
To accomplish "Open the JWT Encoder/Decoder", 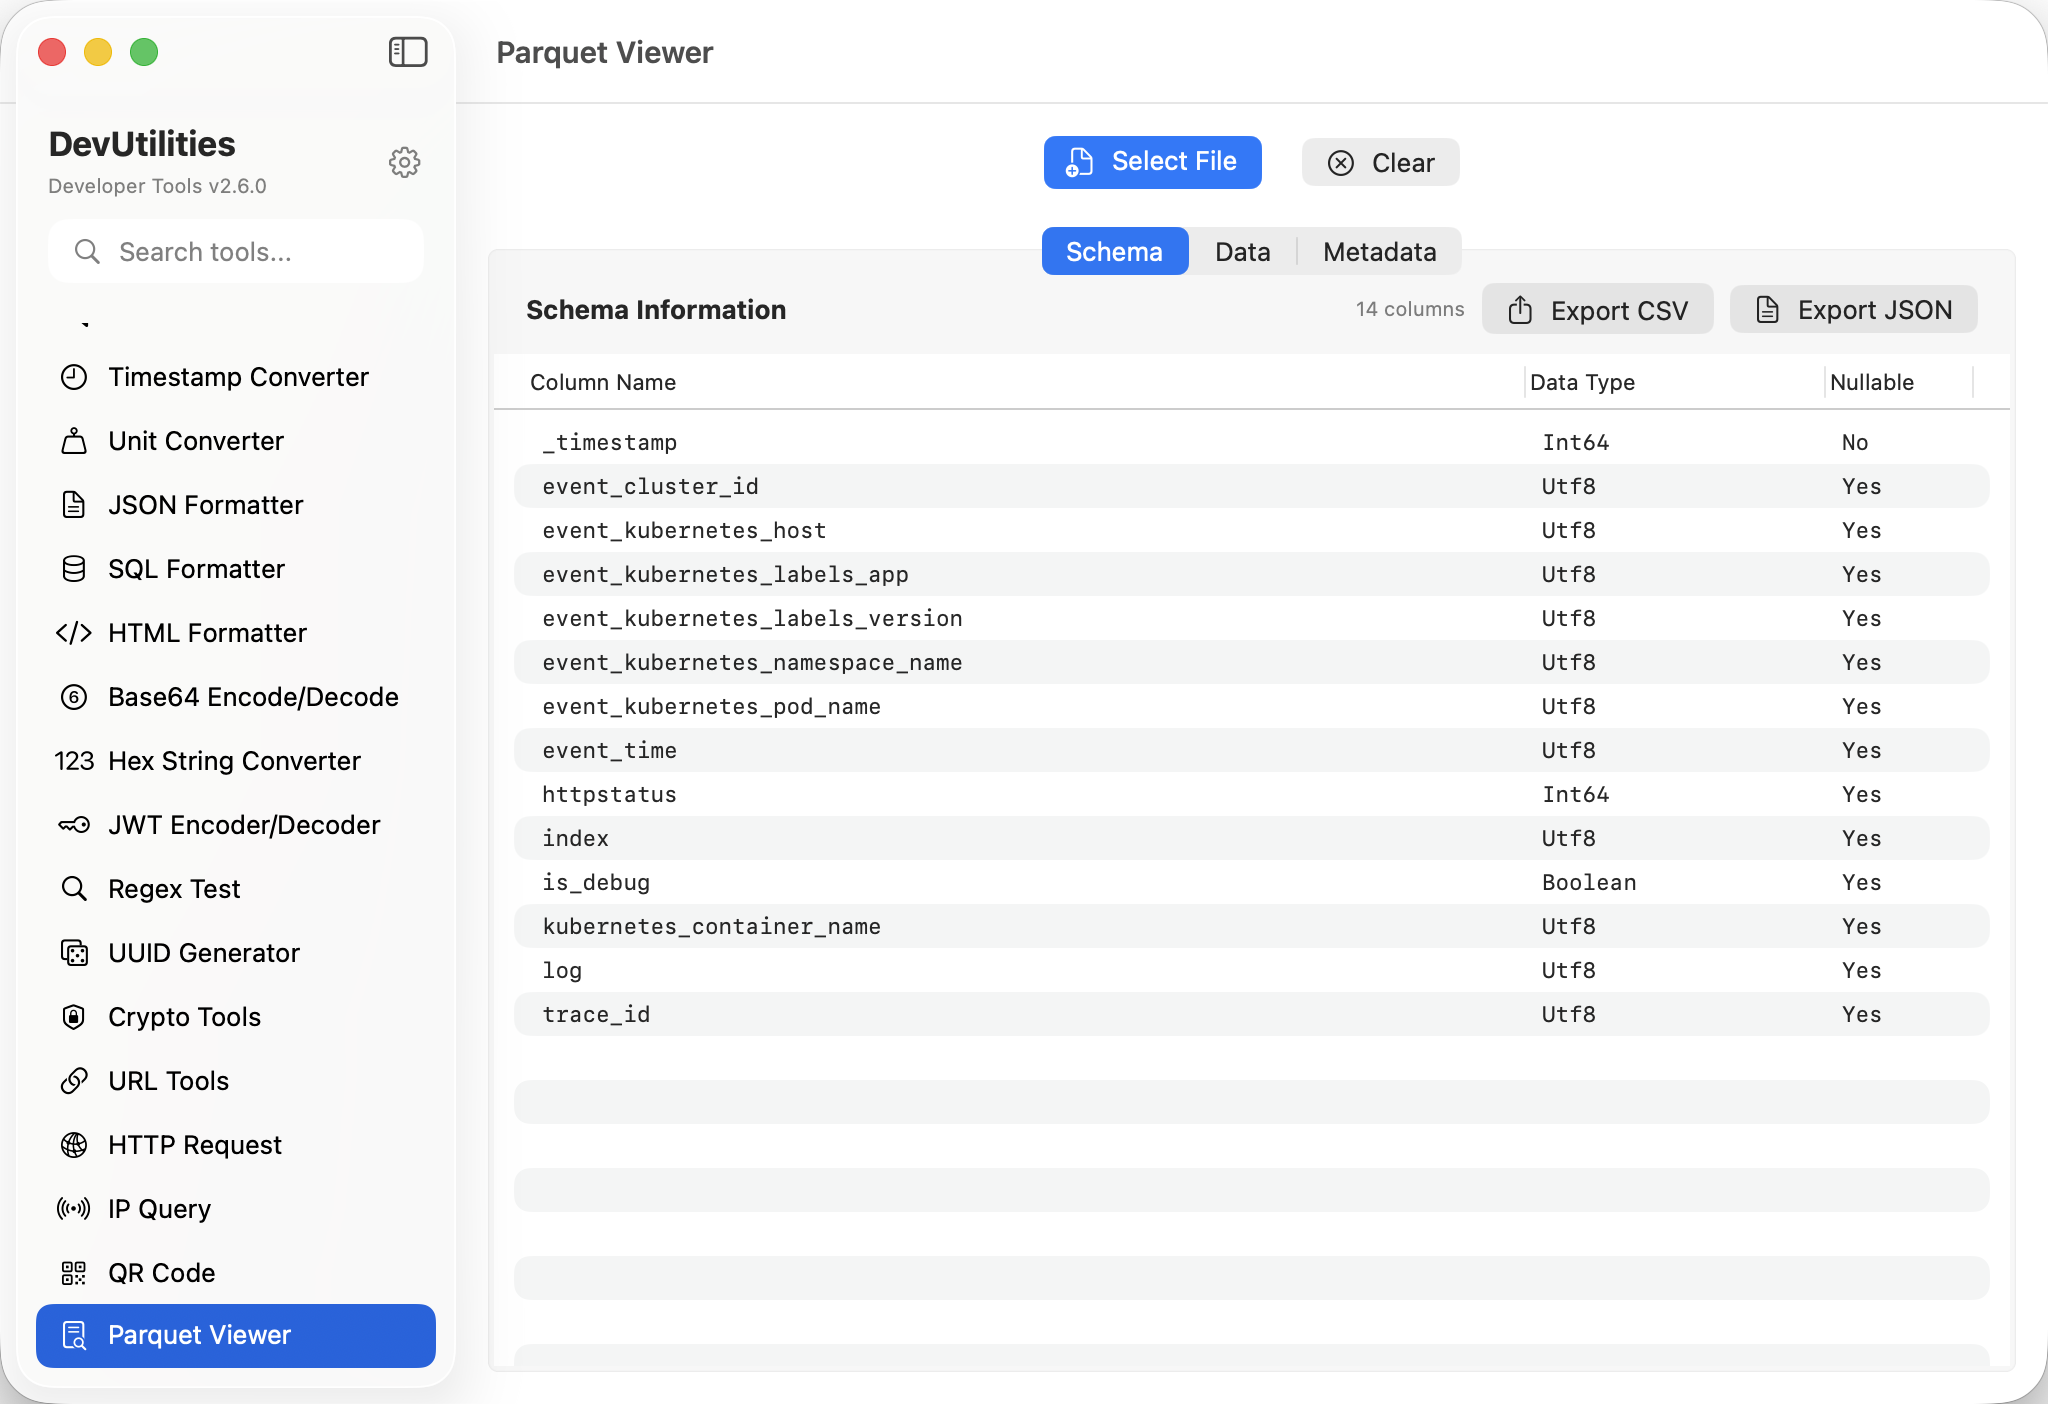I will [243, 825].
